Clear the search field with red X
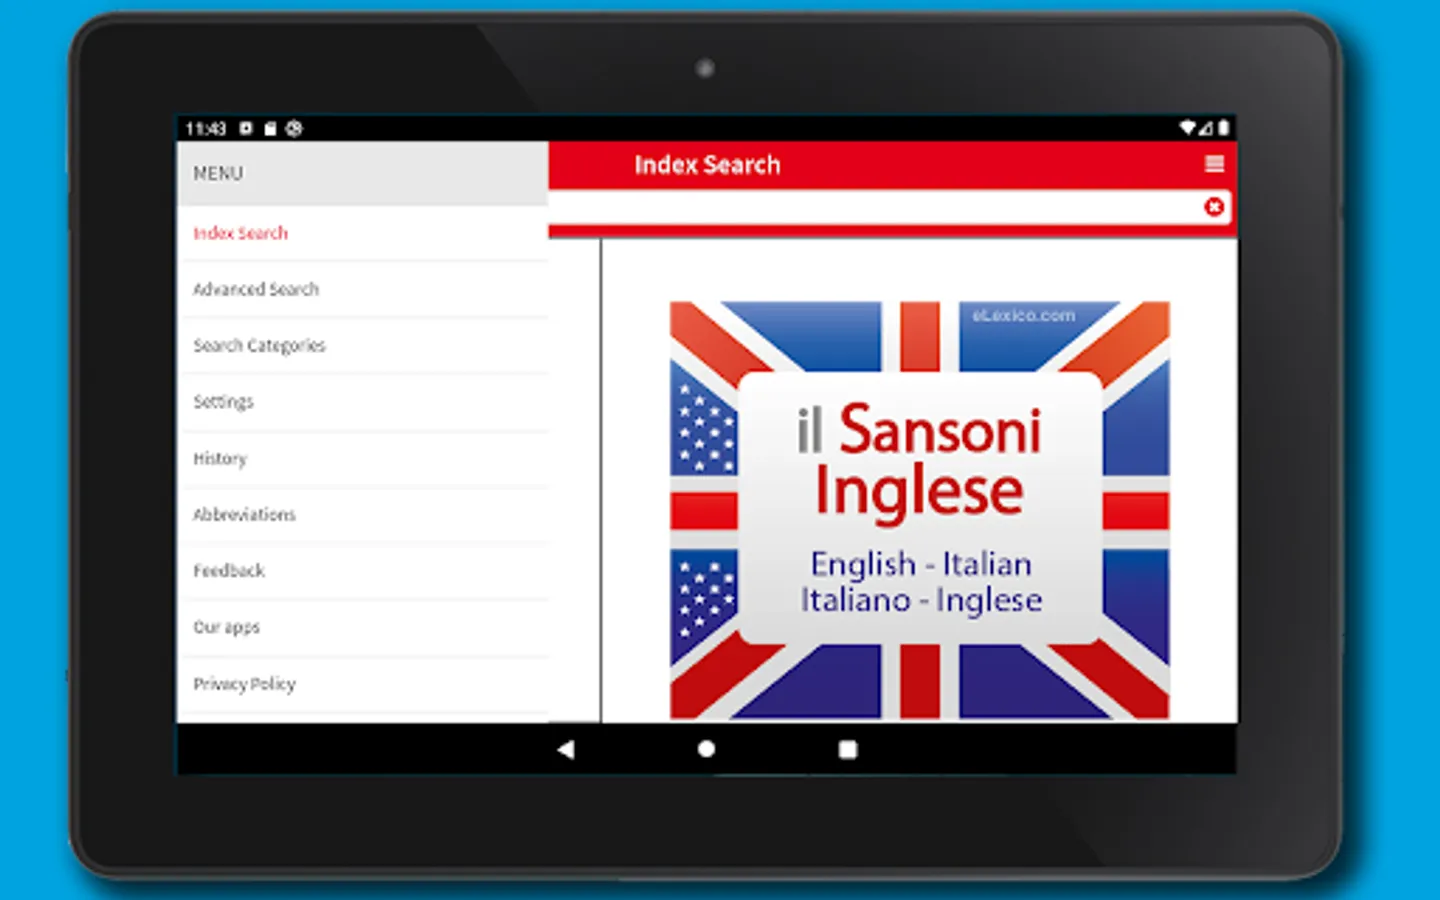1440x900 pixels. (x=1214, y=207)
